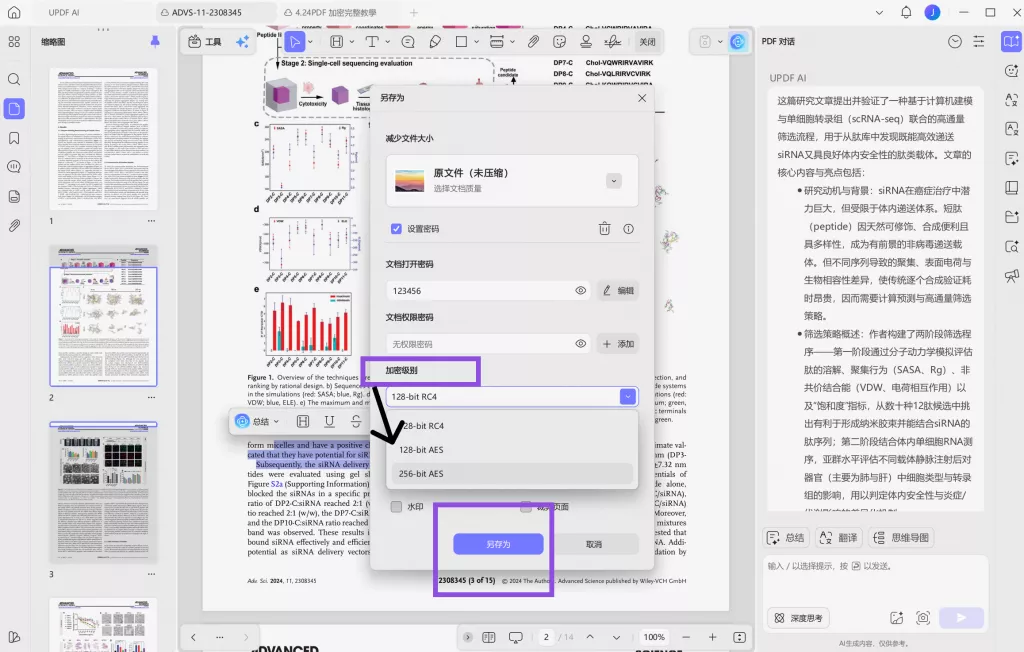Image resolution: width=1024 pixels, height=652 pixels.
Task: Show password info icon in dialog
Action: tap(628, 229)
